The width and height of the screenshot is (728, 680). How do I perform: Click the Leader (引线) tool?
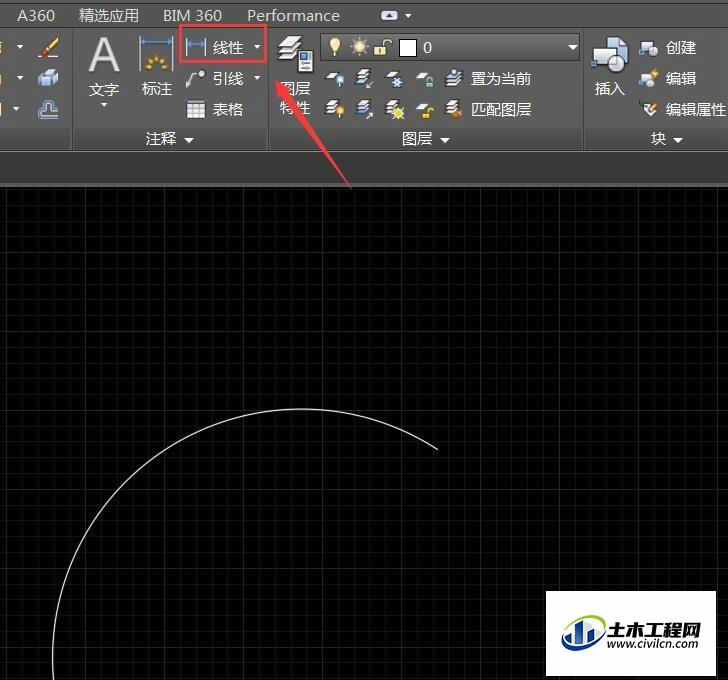214,78
